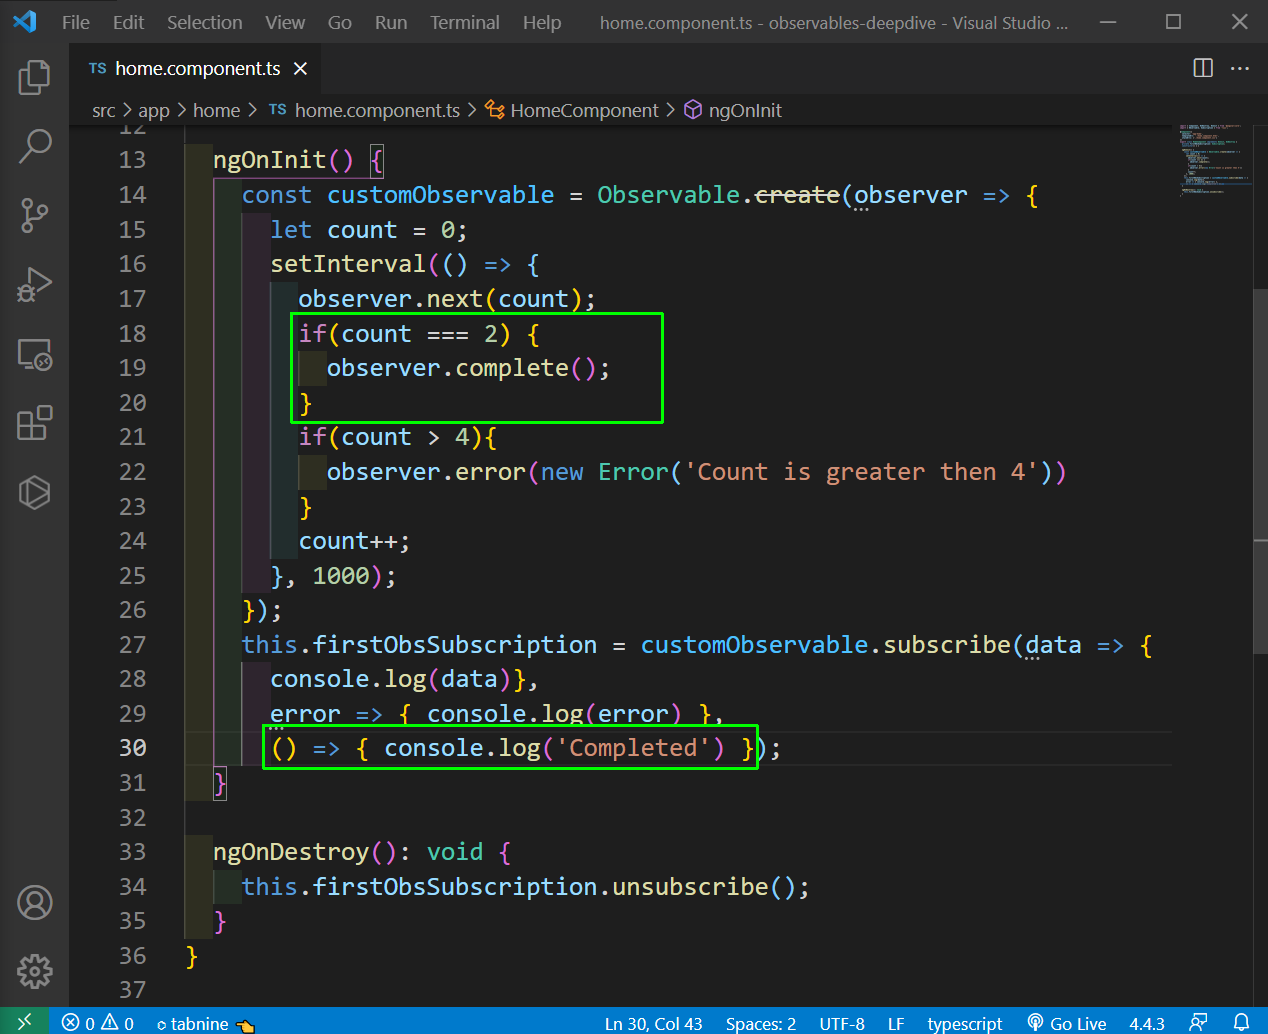1268x1034 pixels.
Task: Open the Extensions view icon
Action: point(34,423)
